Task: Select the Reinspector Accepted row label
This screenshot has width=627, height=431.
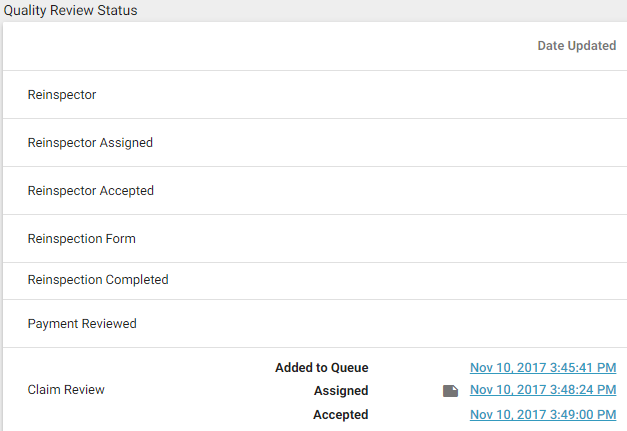Action: [91, 191]
